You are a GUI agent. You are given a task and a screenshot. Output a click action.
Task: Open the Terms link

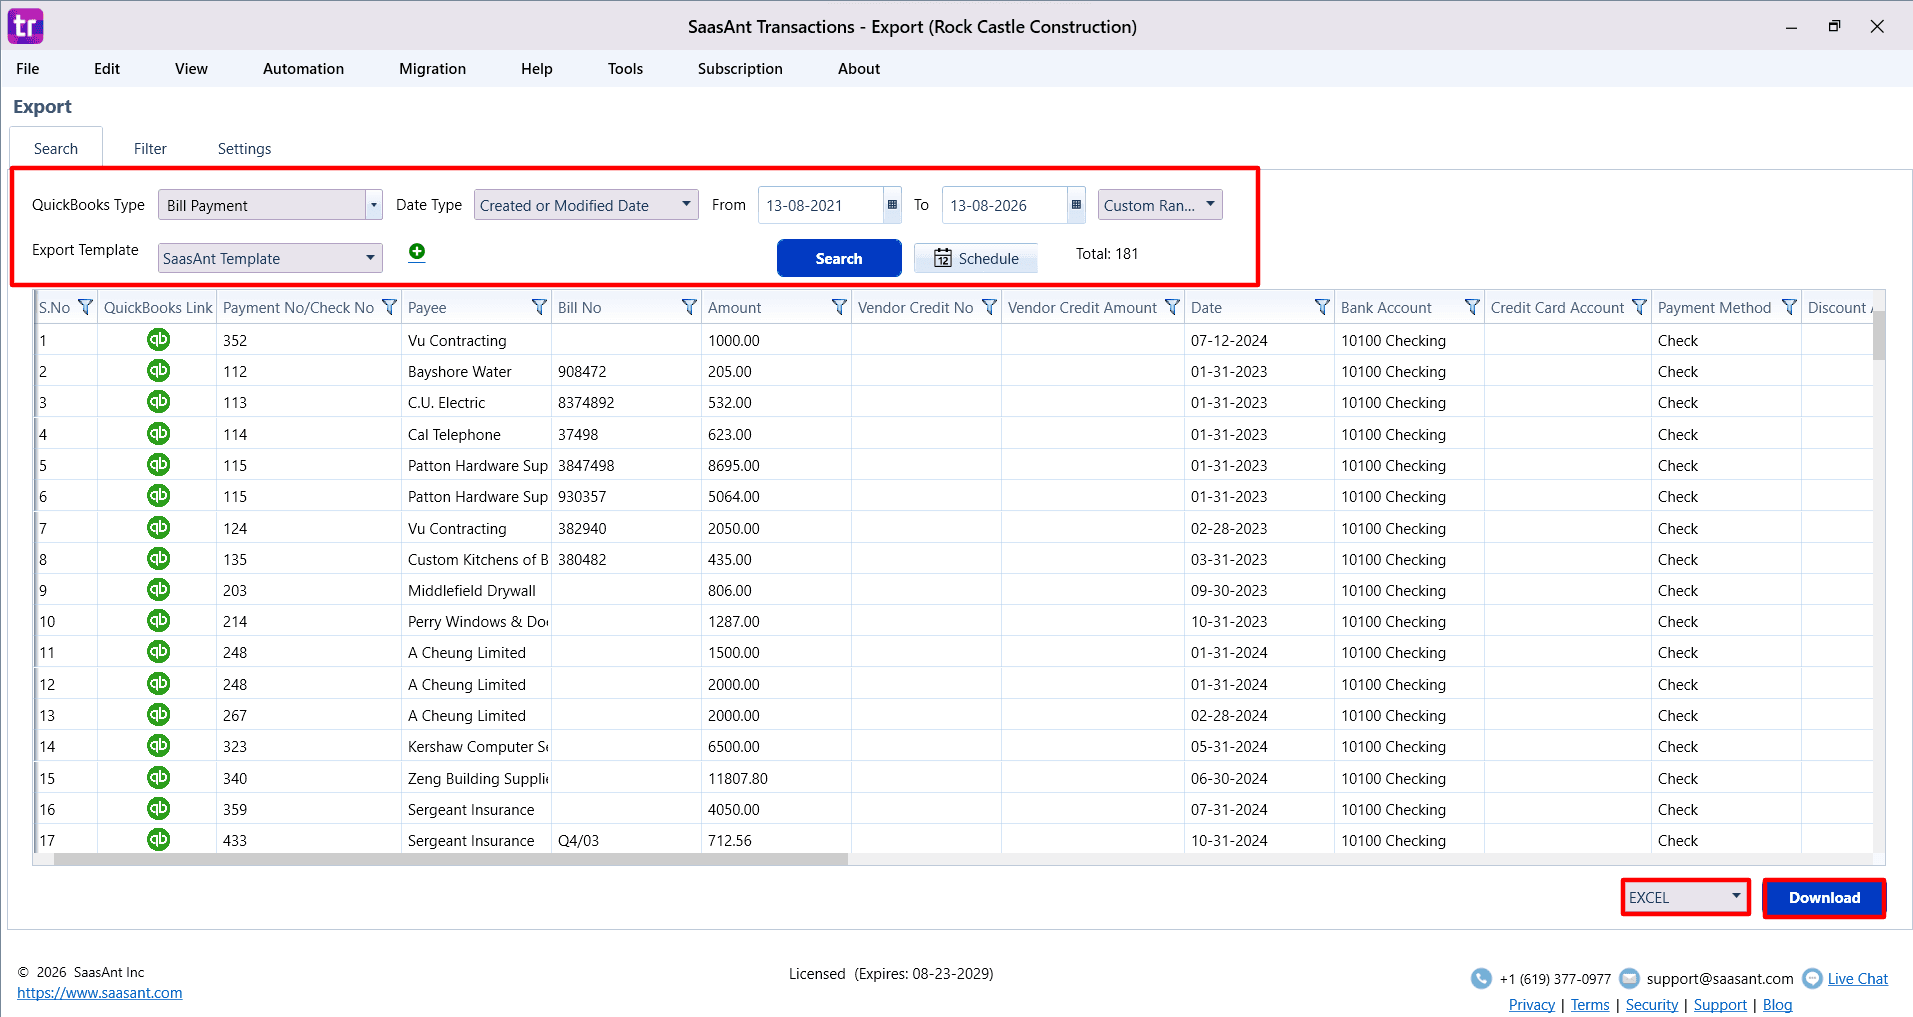pyautogui.click(x=1590, y=1005)
